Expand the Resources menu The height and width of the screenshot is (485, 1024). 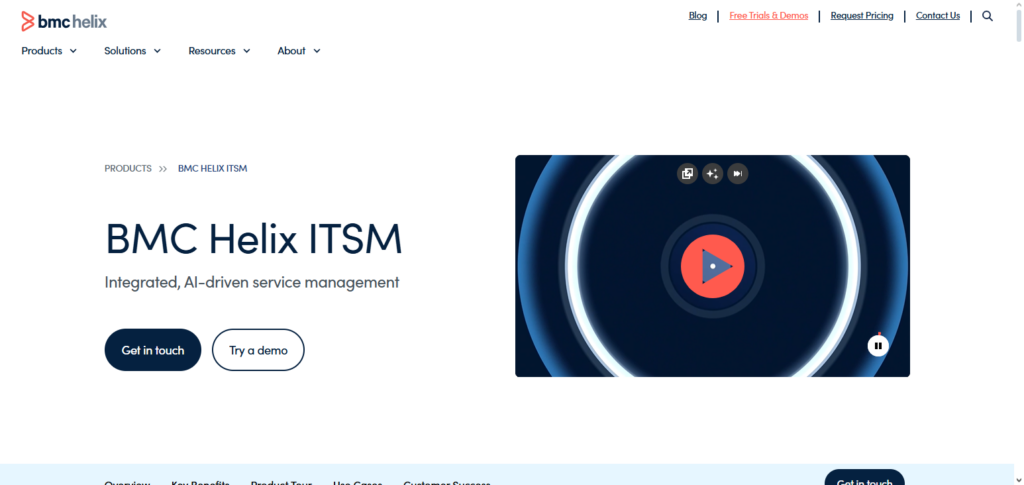point(219,51)
